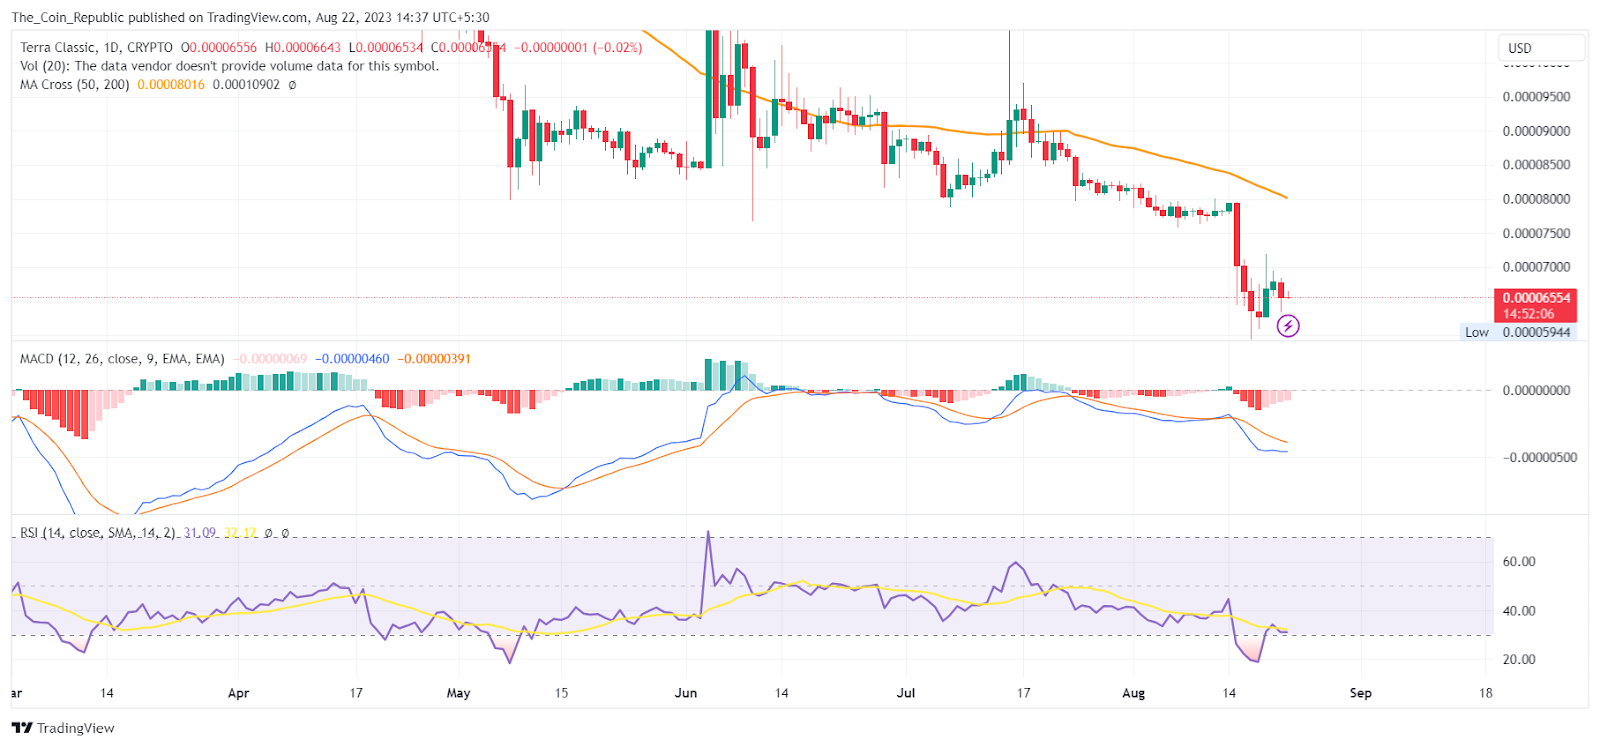The width and height of the screenshot is (1600, 747).
Task: Click the 0.00007500 price axis label
Action: [x=1536, y=233]
